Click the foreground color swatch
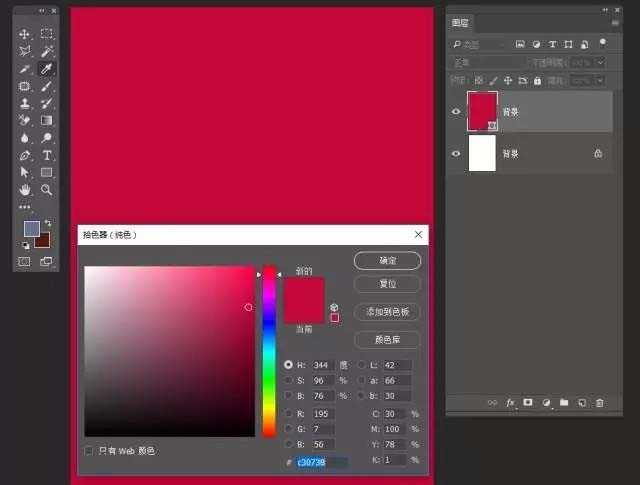Viewport: 640px width, 485px height. (32, 229)
